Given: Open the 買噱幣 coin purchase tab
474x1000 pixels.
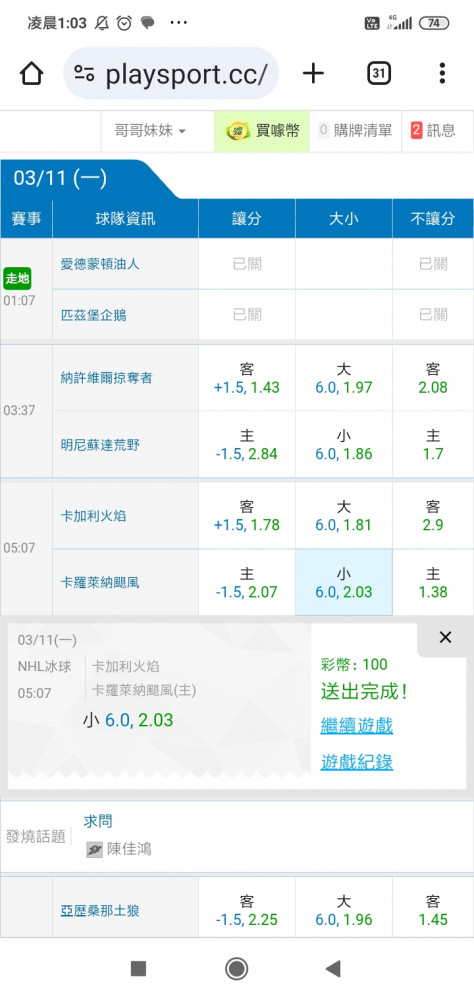Looking at the screenshot, I should 262,131.
